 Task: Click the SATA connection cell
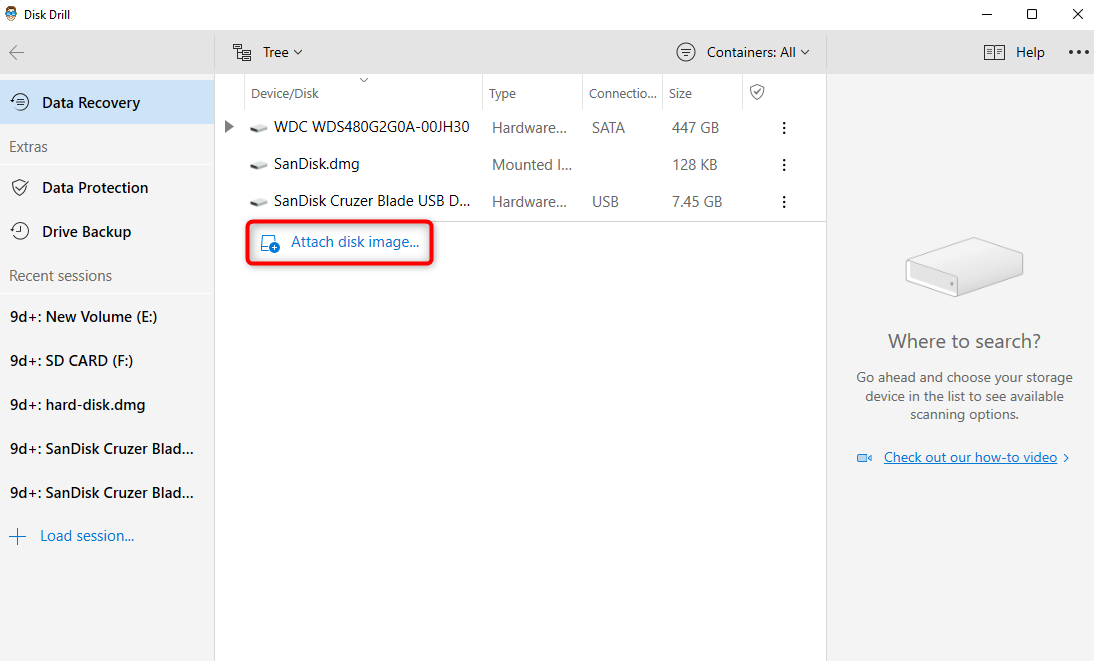point(608,128)
